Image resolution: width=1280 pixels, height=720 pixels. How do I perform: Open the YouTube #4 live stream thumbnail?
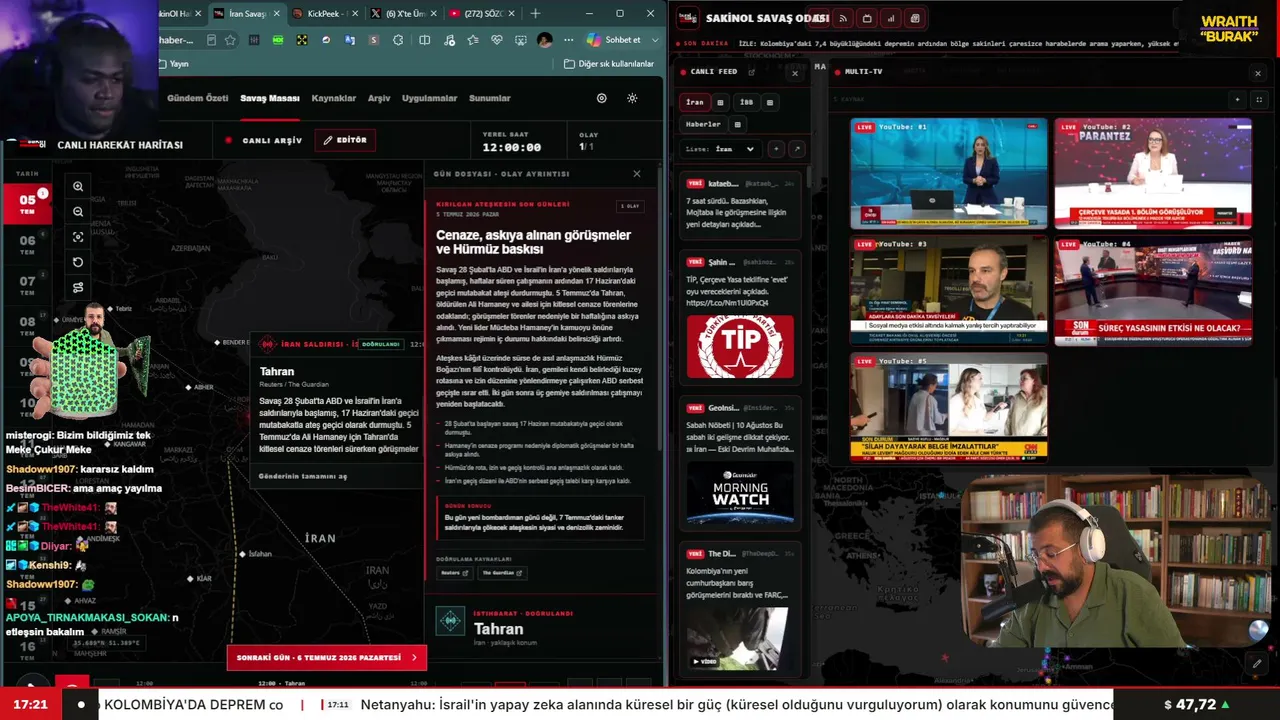[x=1153, y=290]
